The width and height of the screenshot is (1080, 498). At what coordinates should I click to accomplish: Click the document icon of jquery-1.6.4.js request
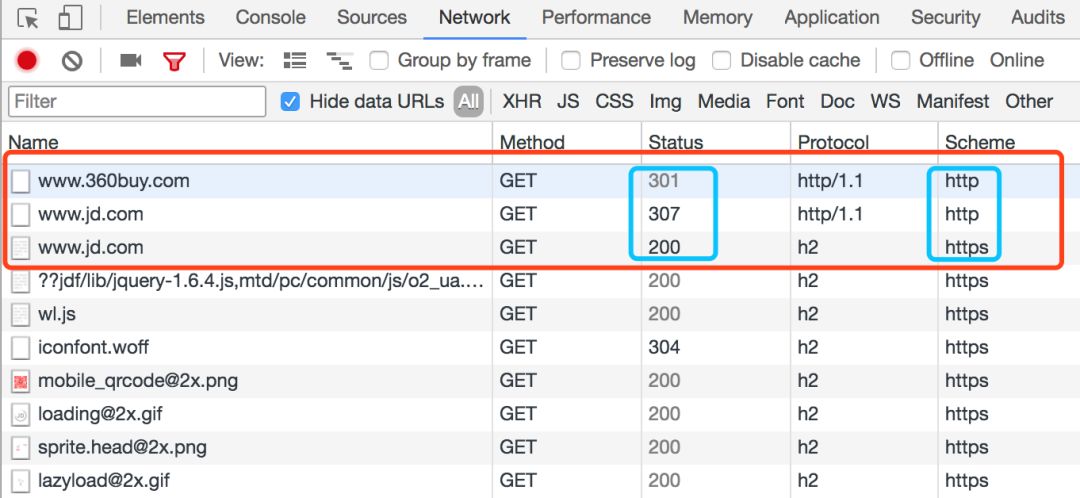pyautogui.click(x=21, y=281)
